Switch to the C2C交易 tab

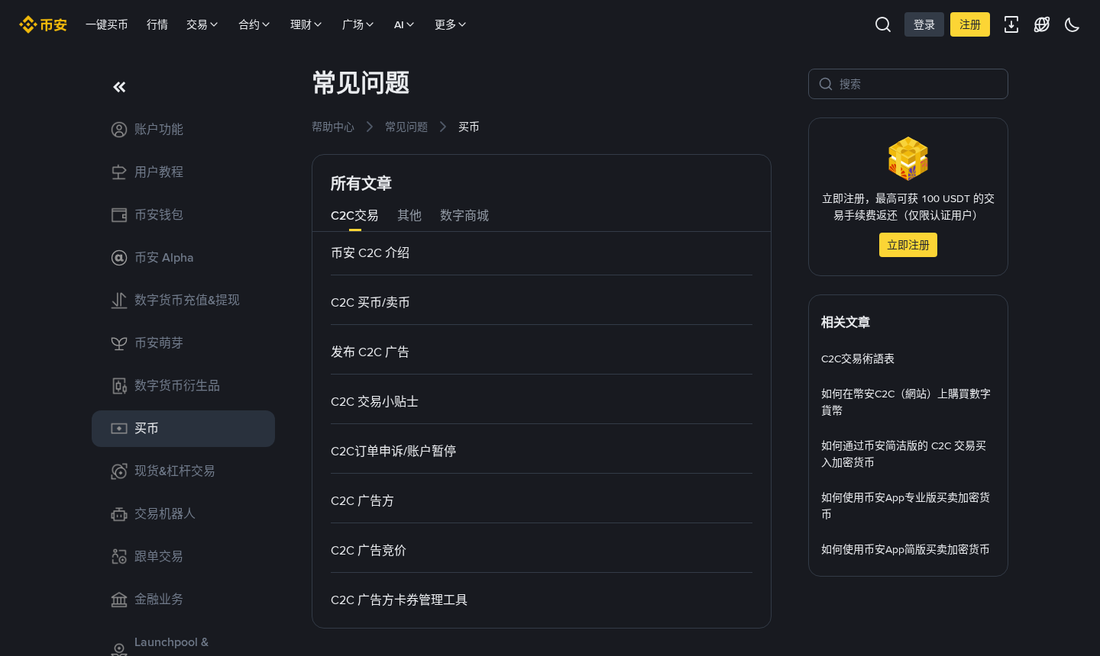coord(354,215)
